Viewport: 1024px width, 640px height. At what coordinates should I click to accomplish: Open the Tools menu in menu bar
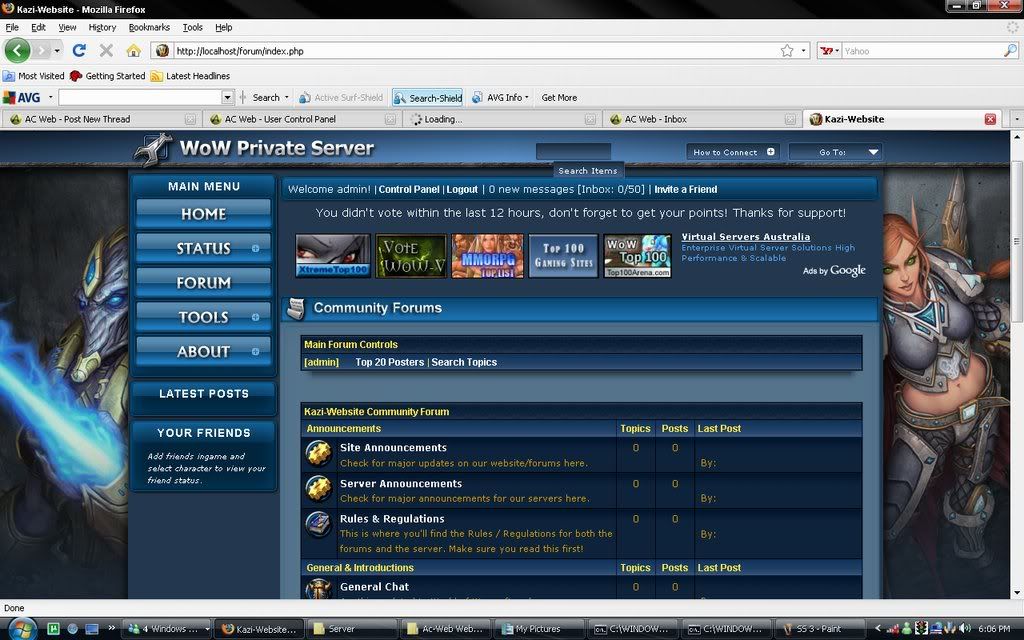pyautogui.click(x=193, y=27)
